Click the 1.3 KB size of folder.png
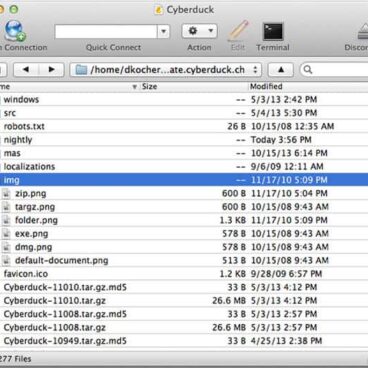368x368 pixels. (x=233, y=220)
